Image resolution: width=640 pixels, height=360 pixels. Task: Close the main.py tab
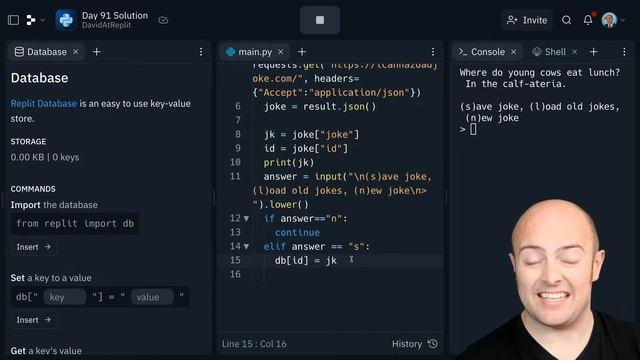point(280,52)
